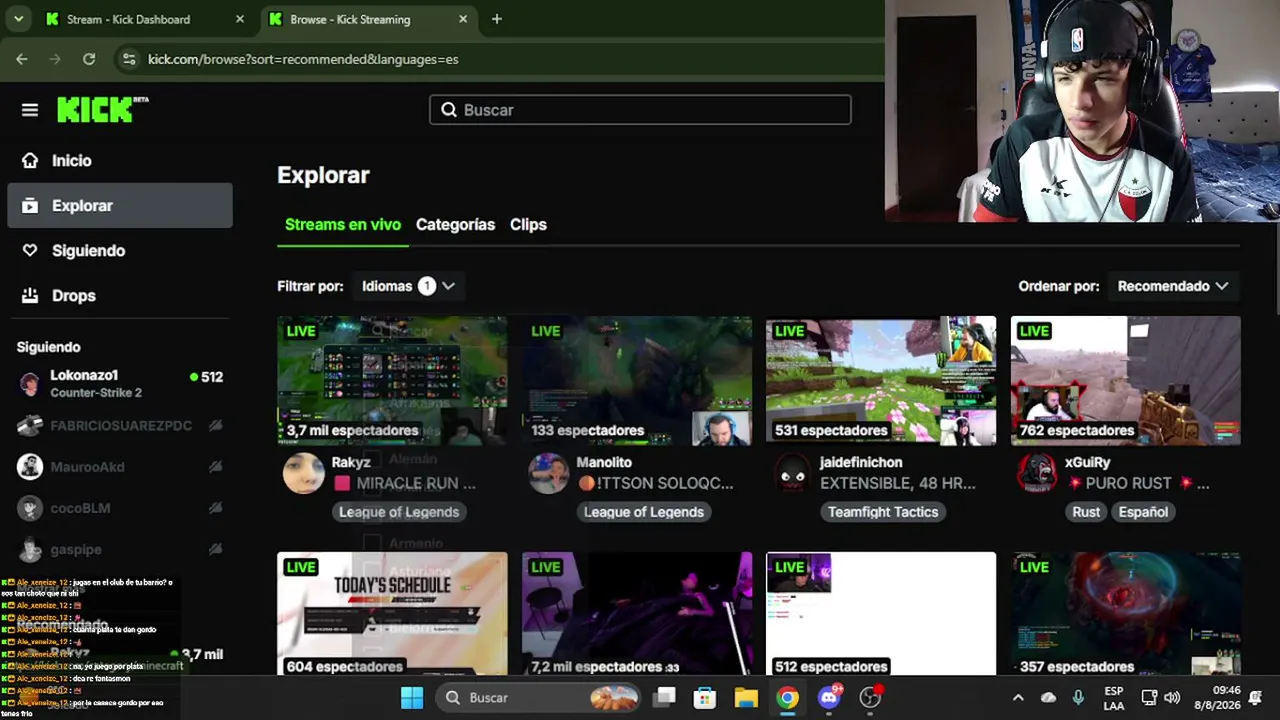1280x720 pixels.
Task: Open Drops in the sidebar
Action: 120,295
